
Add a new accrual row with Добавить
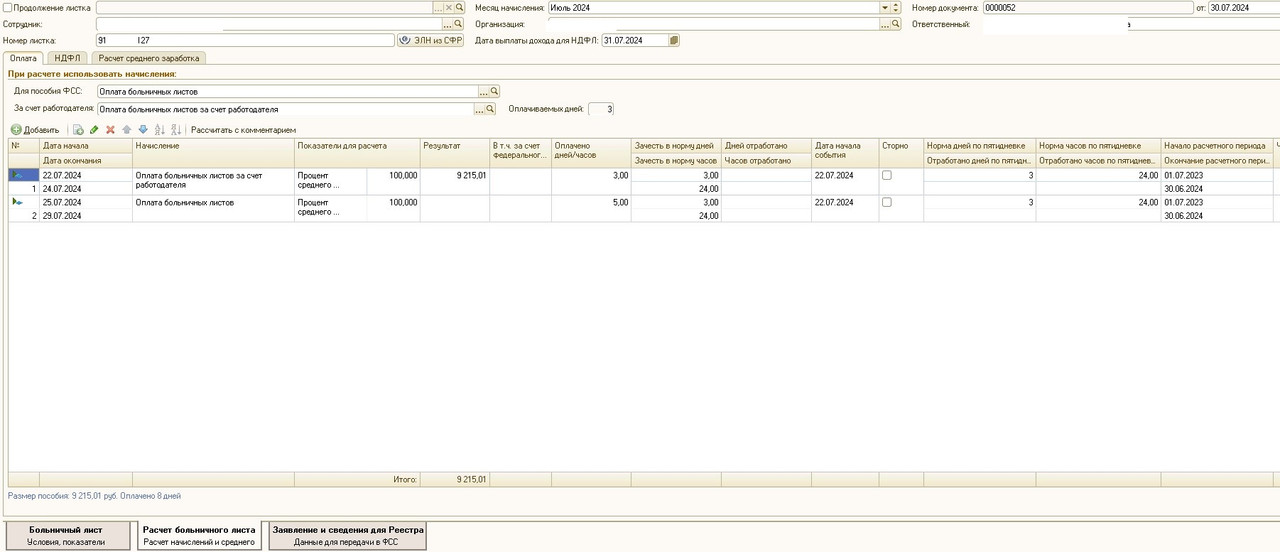coord(35,130)
